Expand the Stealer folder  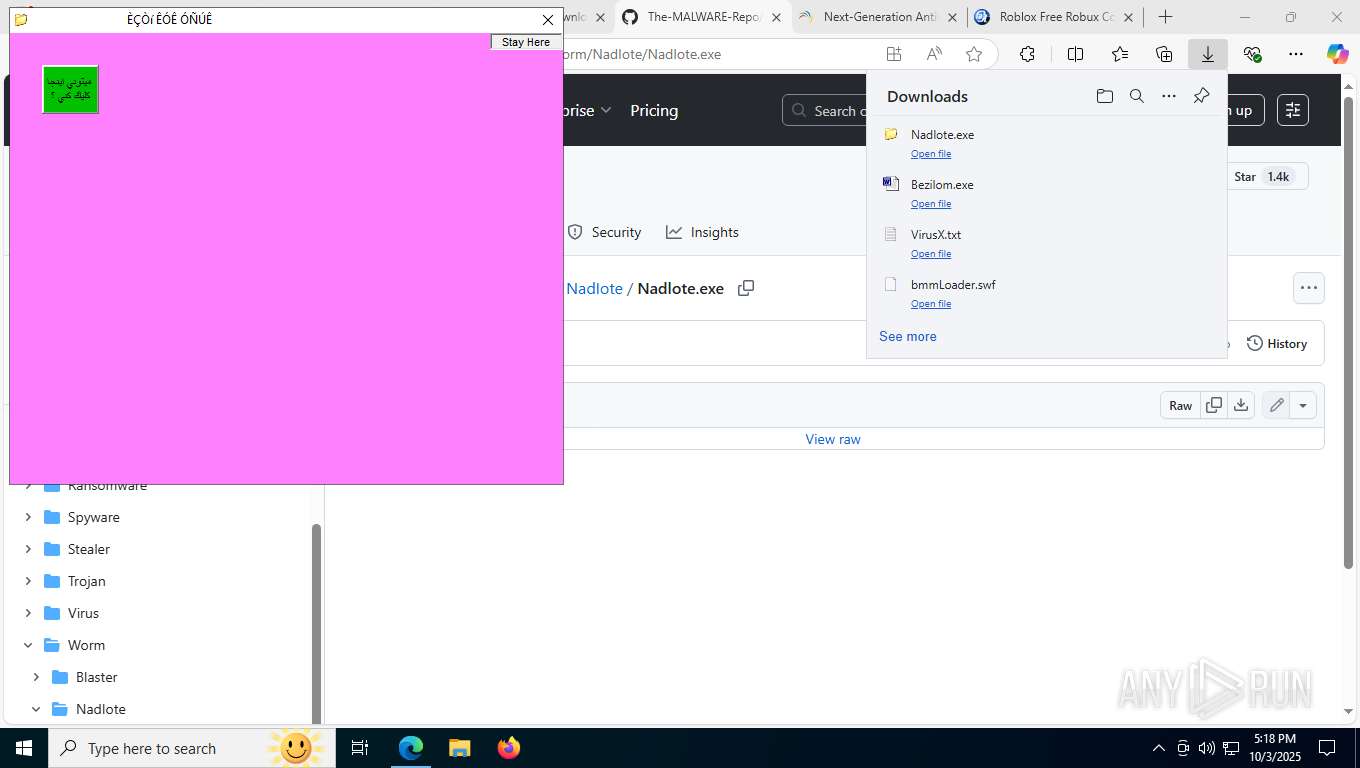(x=28, y=549)
